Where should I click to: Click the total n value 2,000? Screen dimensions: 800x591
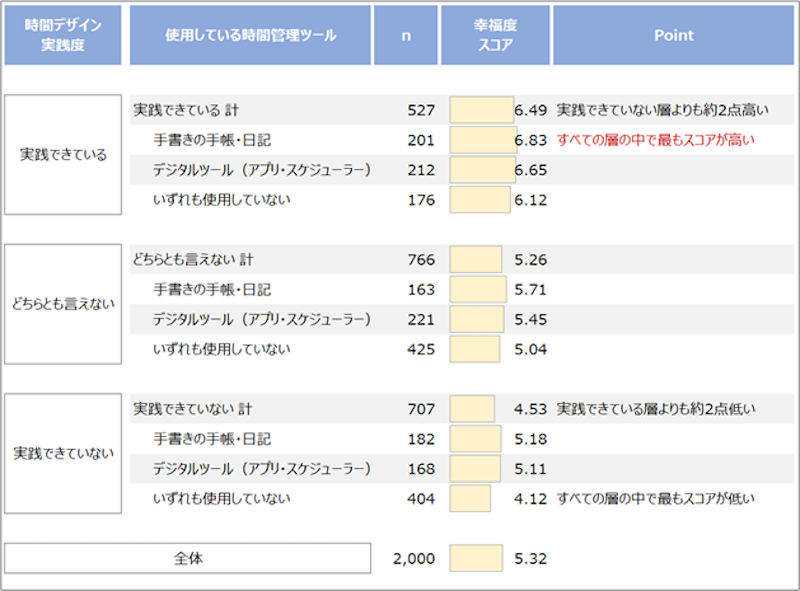coord(414,558)
